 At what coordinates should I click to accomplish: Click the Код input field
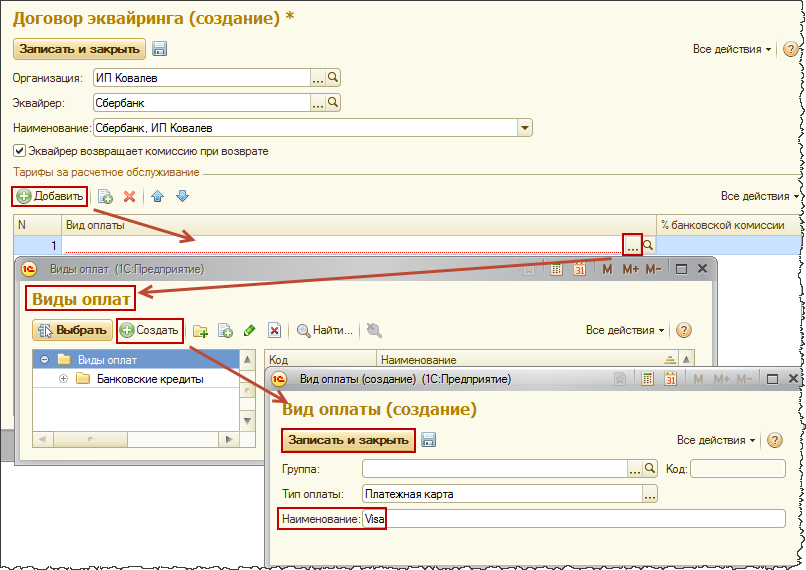click(x=738, y=469)
